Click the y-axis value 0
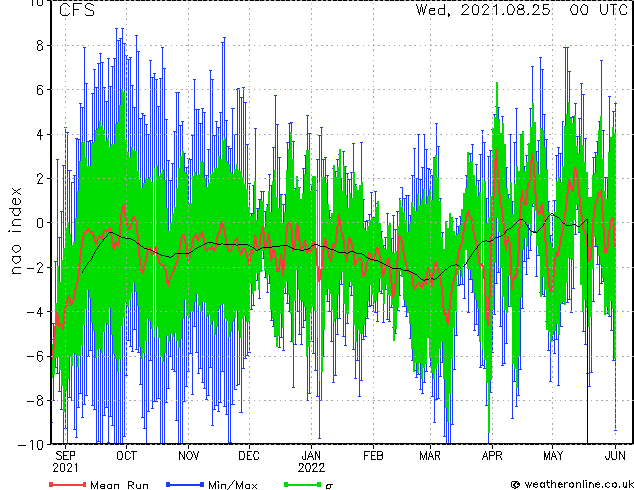Image resolution: width=634 pixels, height=490 pixels. pyautogui.click(x=40, y=223)
